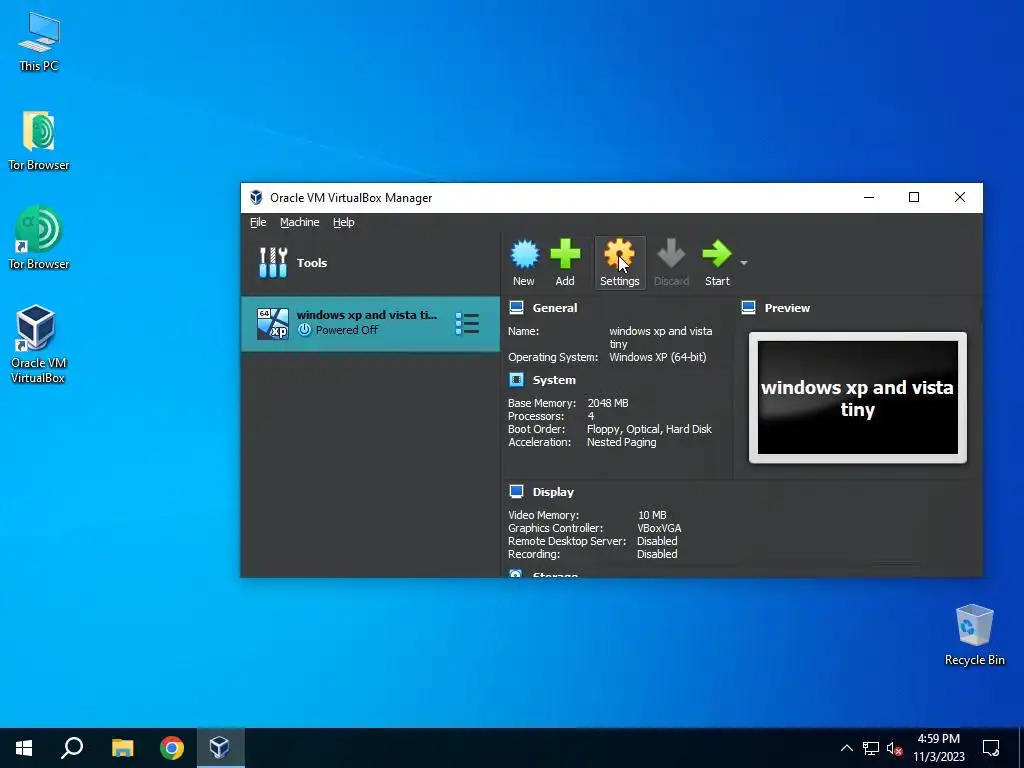
Task: Click the System section header
Action: [x=554, y=380]
